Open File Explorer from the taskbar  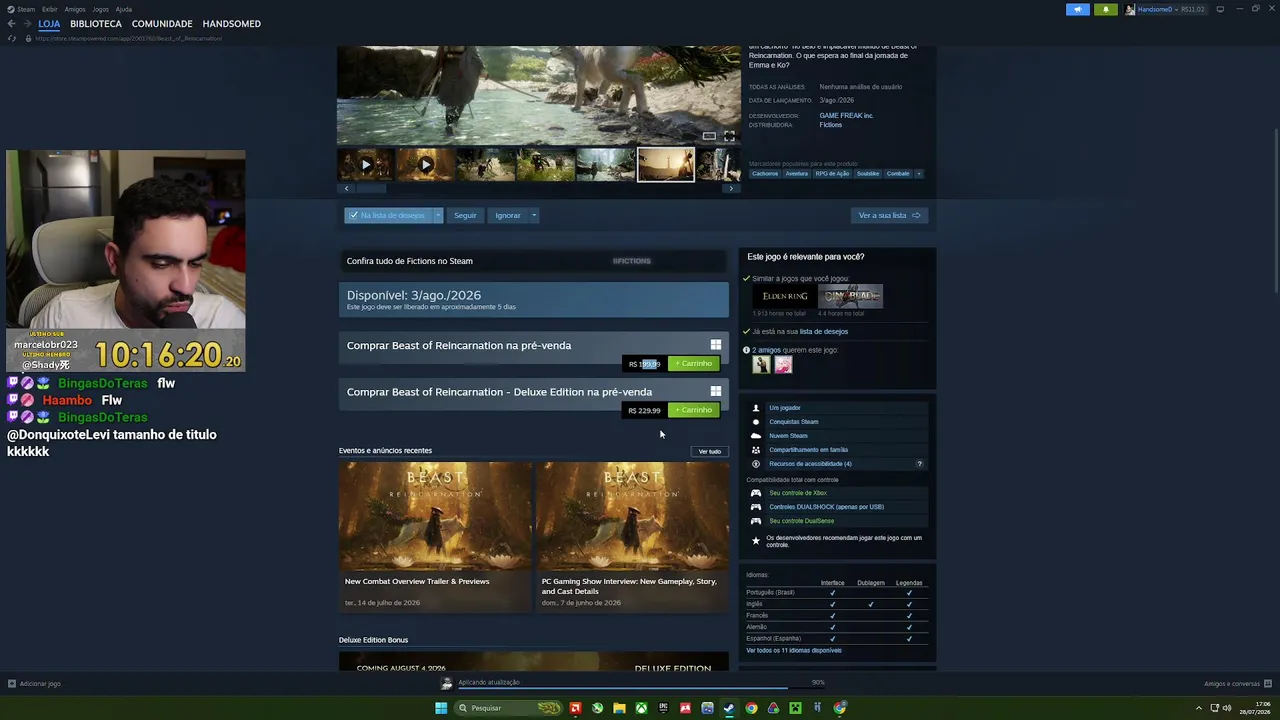(x=619, y=708)
